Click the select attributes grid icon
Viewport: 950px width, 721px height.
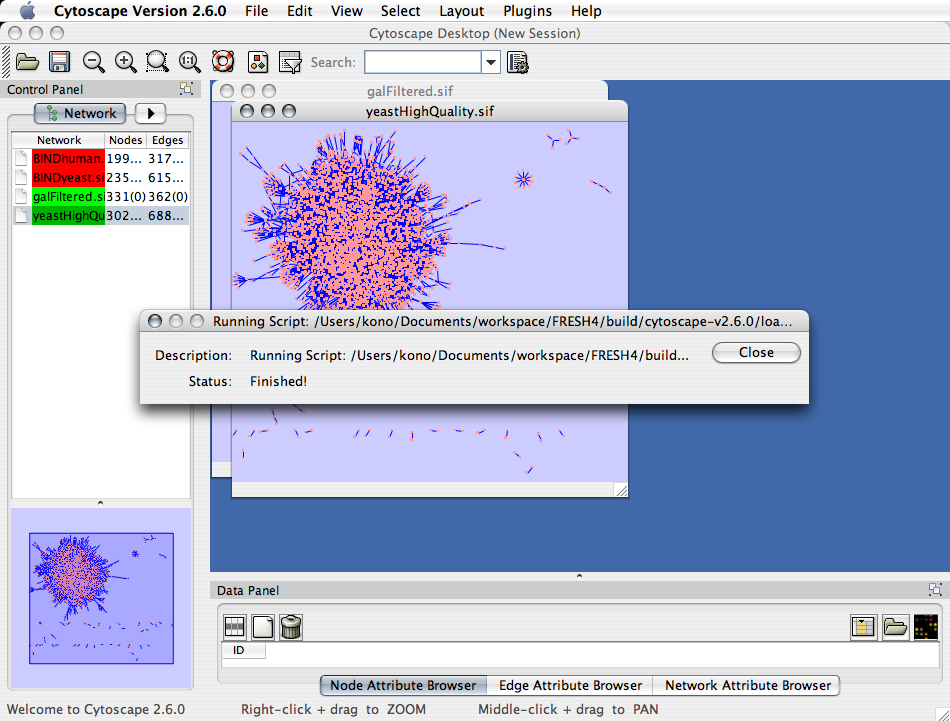tap(234, 627)
